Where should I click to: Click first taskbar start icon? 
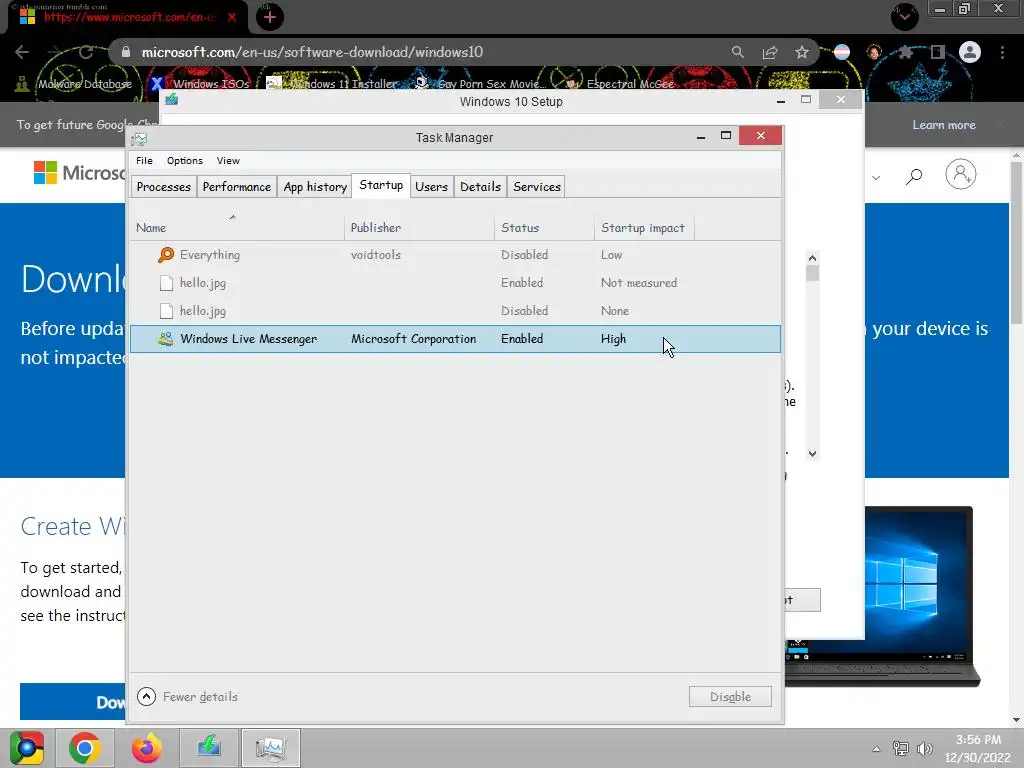pos(26,748)
